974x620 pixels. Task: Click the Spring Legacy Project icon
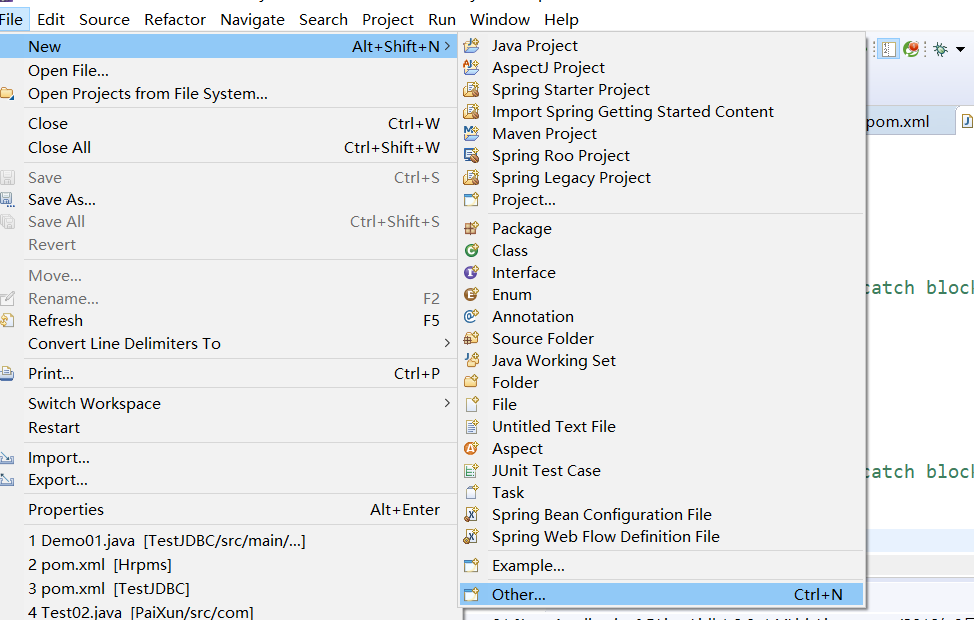coord(471,178)
